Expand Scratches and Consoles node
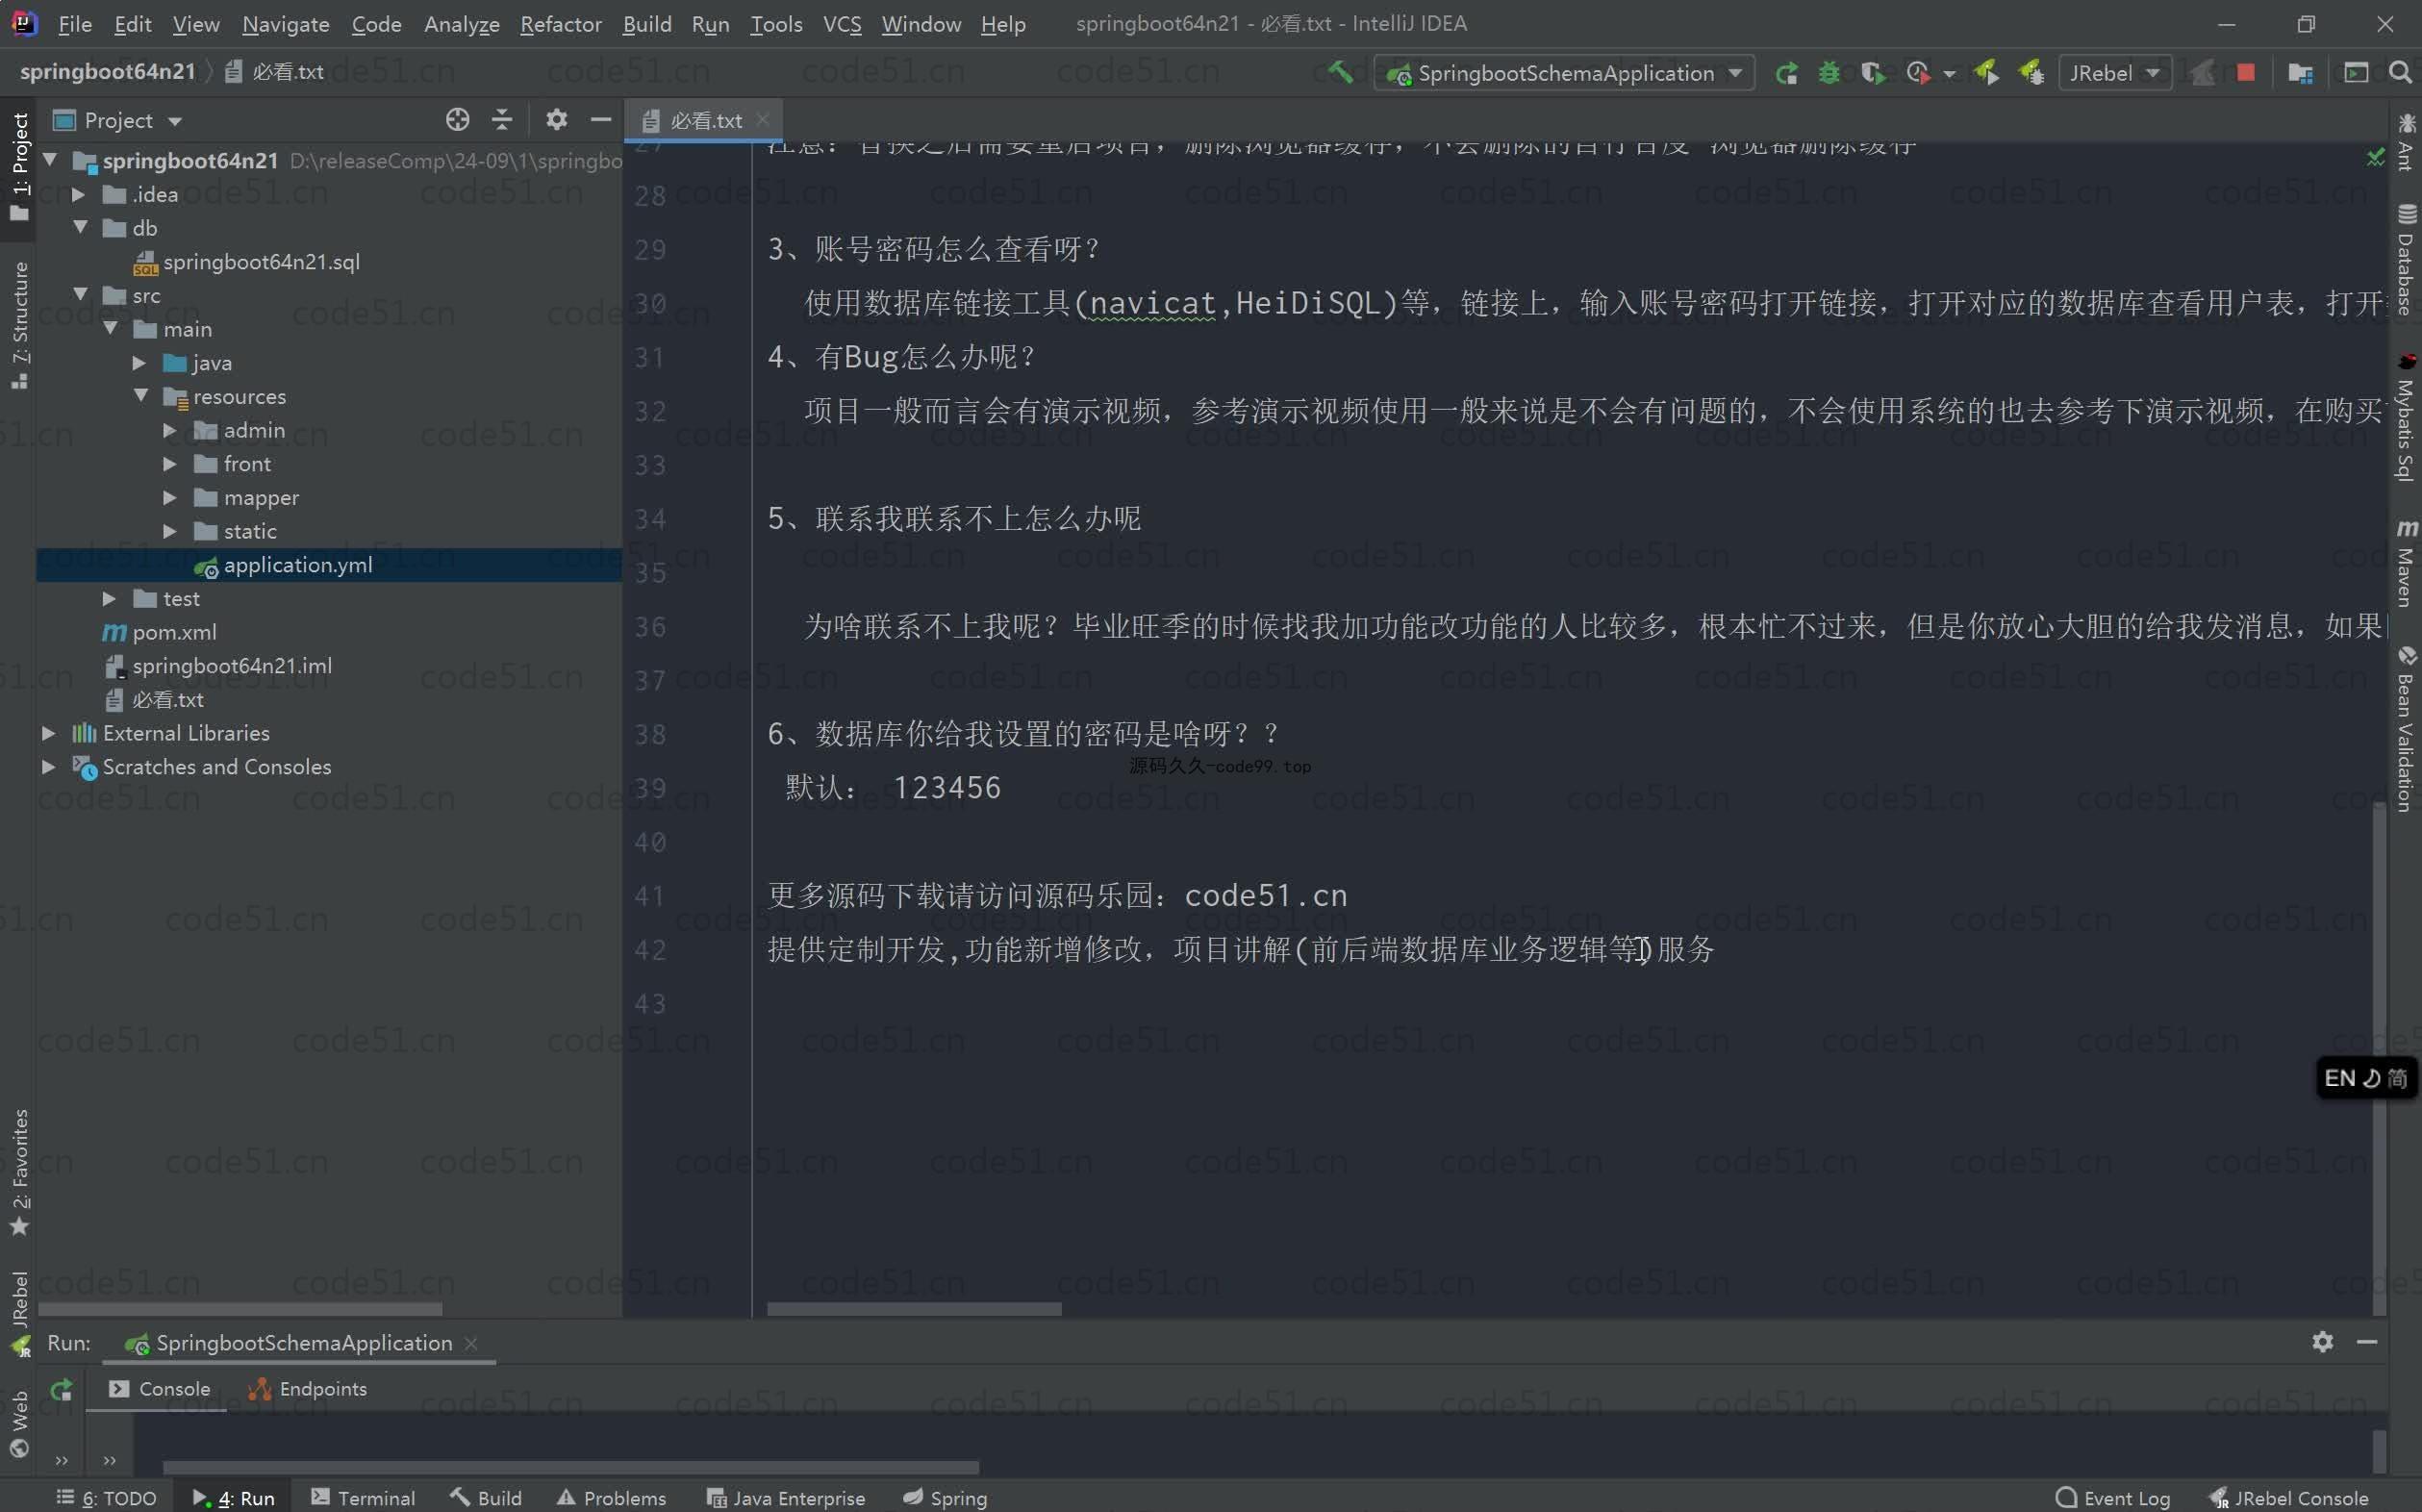The height and width of the screenshot is (1512, 2422). (x=48, y=767)
